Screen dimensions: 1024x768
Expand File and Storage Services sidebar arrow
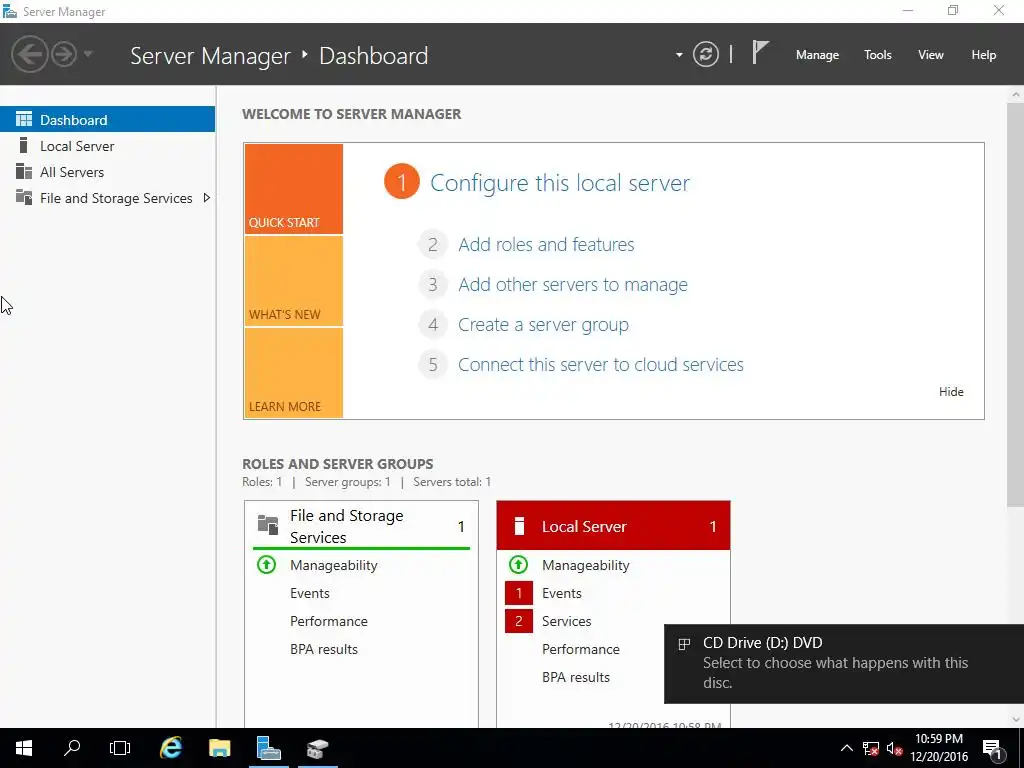pos(206,198)
